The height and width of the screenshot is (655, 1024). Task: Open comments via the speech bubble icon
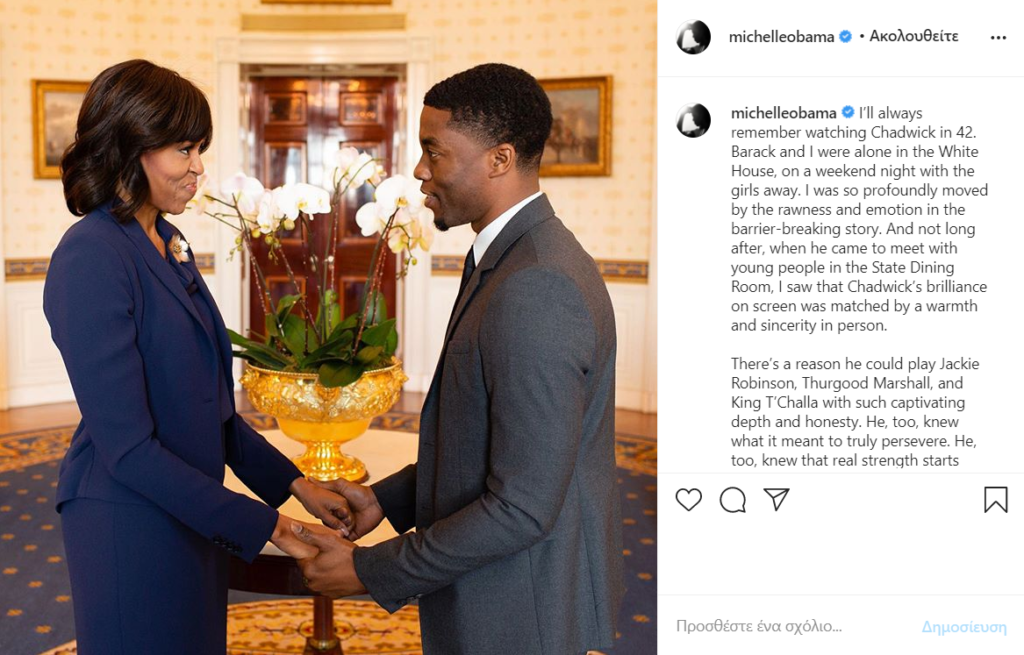(733, 500)
